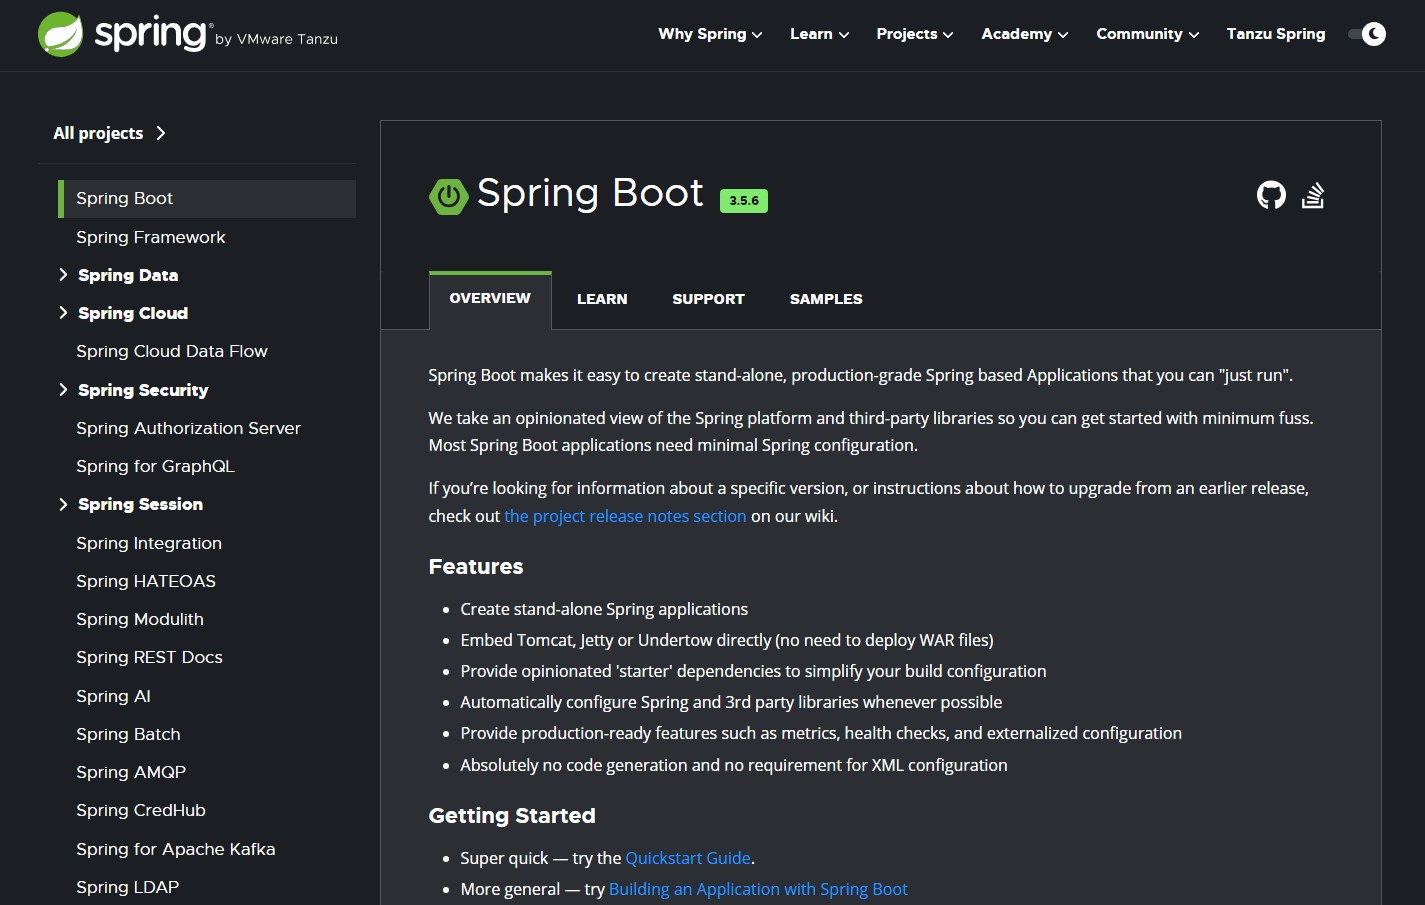1425x905 pixels.
Task: Click the Spring leaf logo
Action: pos(60,35)
